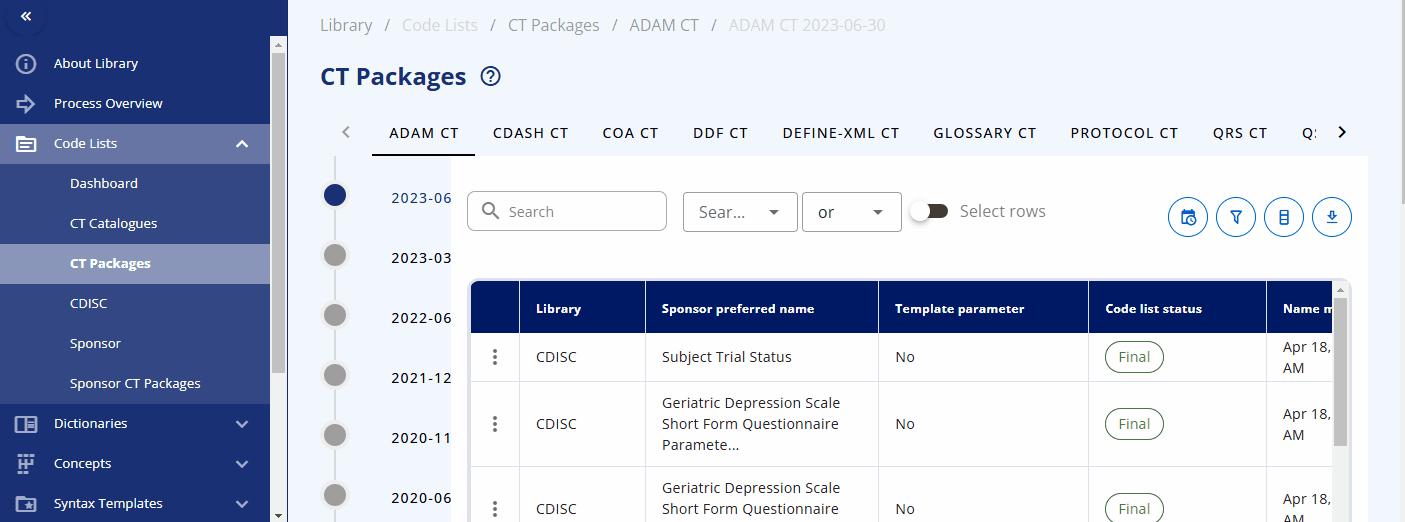Click the Syntax Templates folder icon
Viewport: 1405px width, 522px height.
point(26,504)
